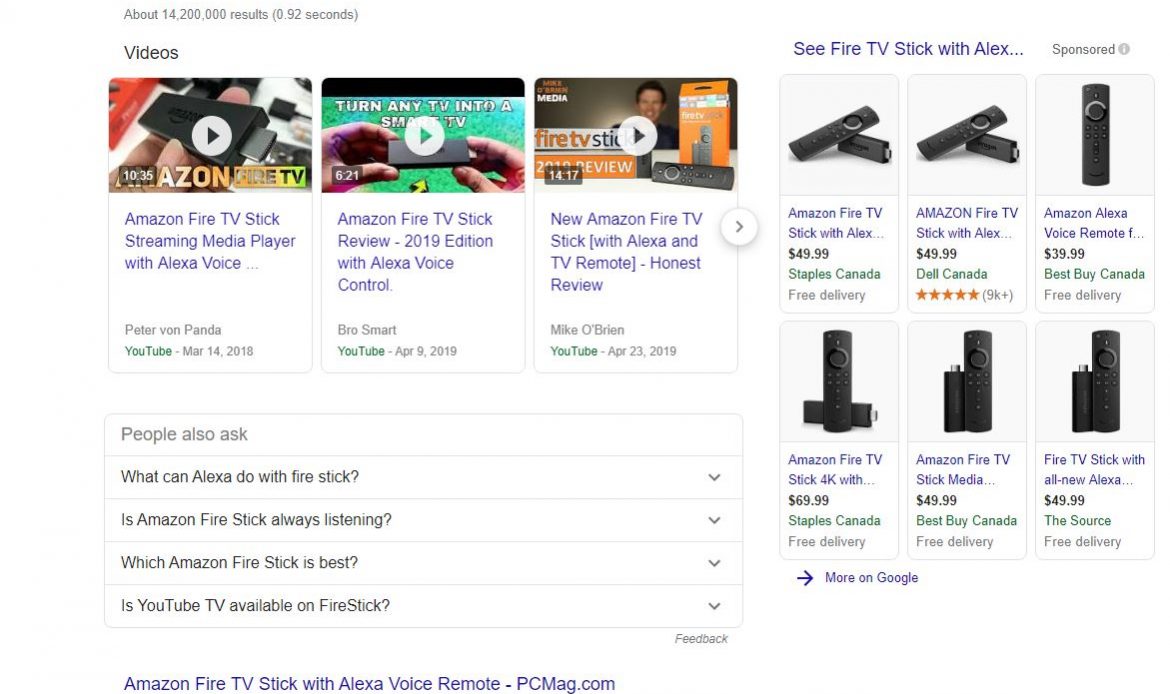Open the Best Buy Fire TV Stick Media image
1170x694 pixels.
point(967,381)
